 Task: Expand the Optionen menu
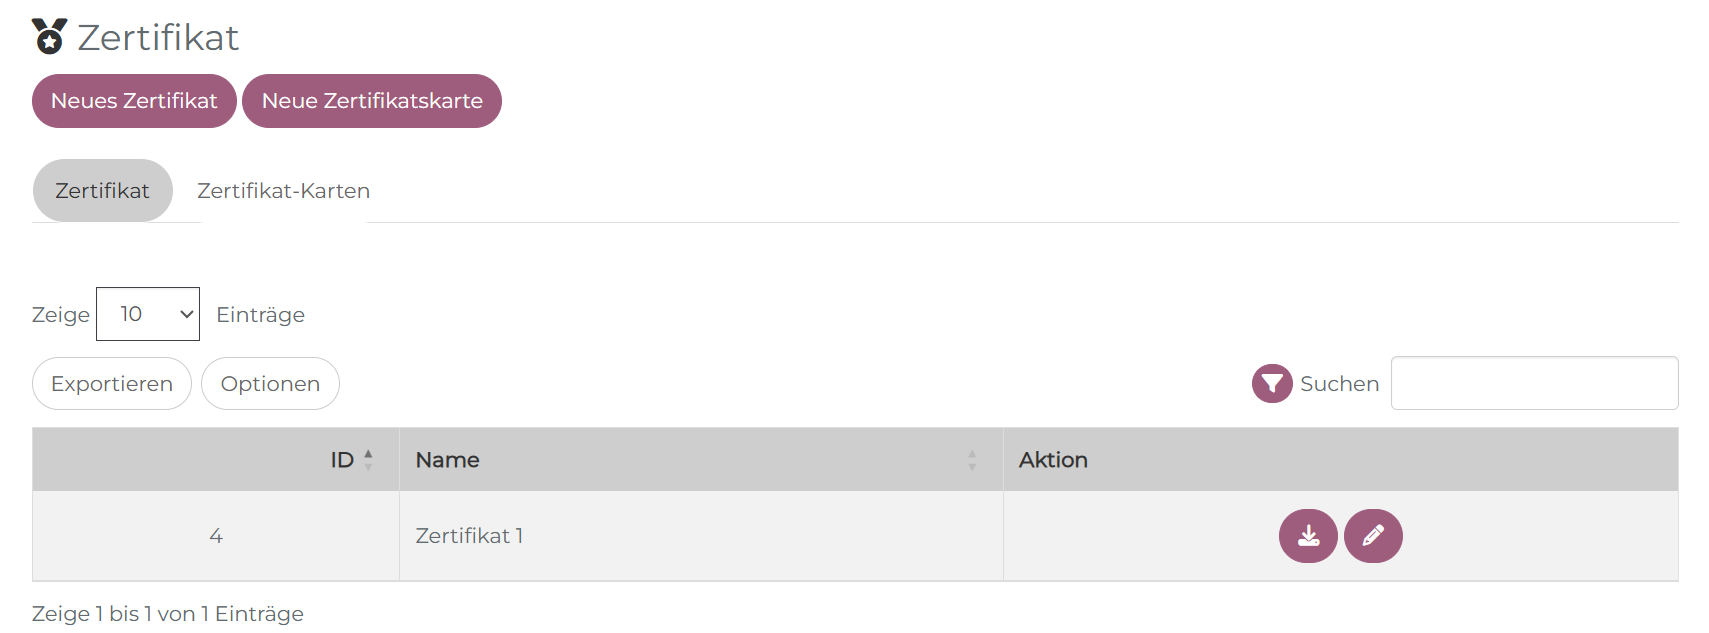coord(270,384)
